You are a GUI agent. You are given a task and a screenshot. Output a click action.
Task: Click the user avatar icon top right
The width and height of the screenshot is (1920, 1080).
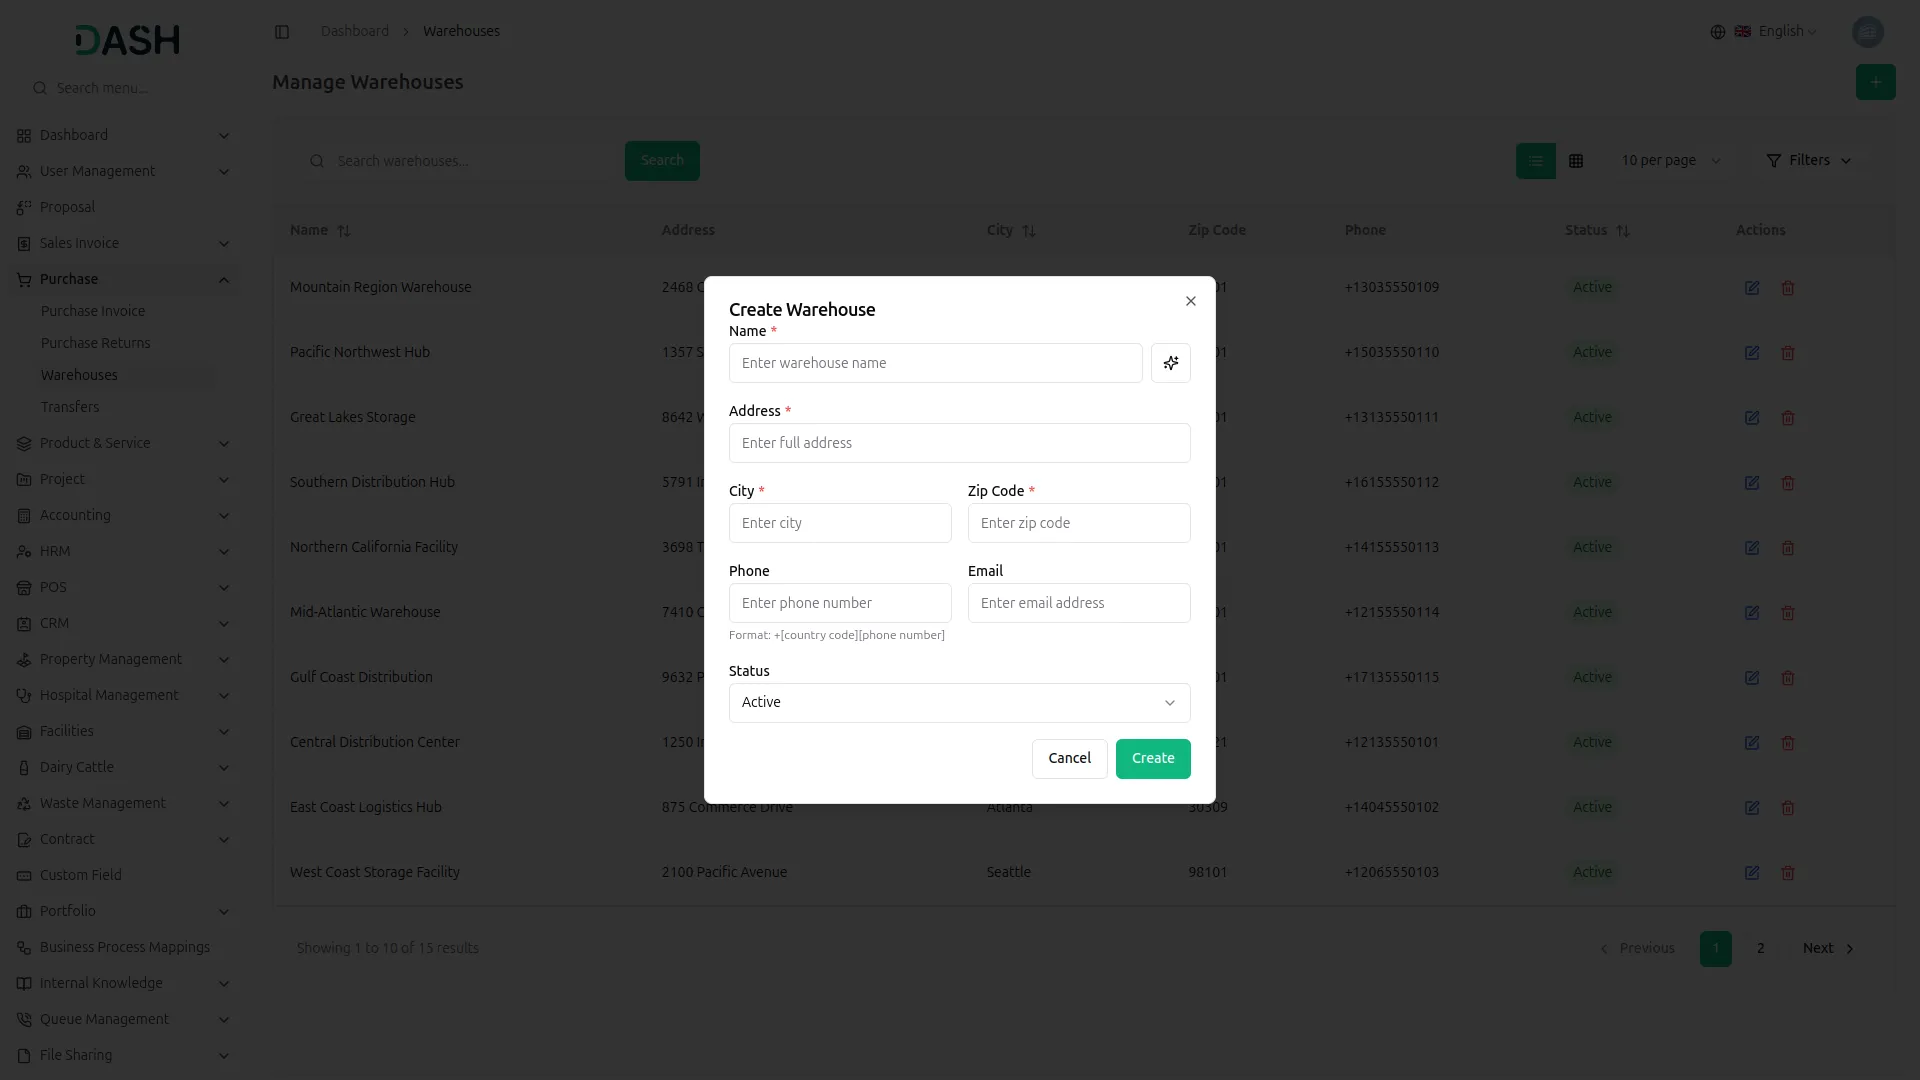[x=1868, y=31]
